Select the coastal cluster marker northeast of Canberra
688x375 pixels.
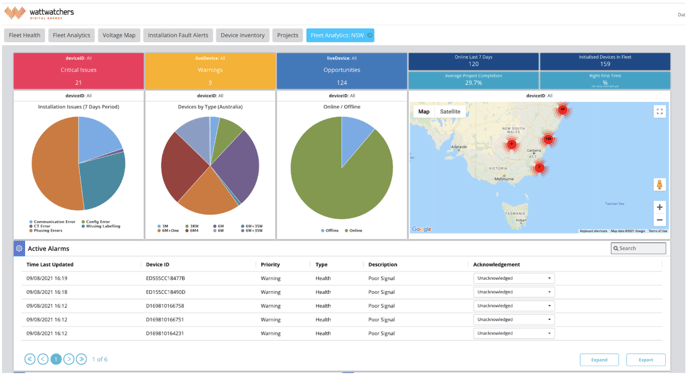pos(548,139)
